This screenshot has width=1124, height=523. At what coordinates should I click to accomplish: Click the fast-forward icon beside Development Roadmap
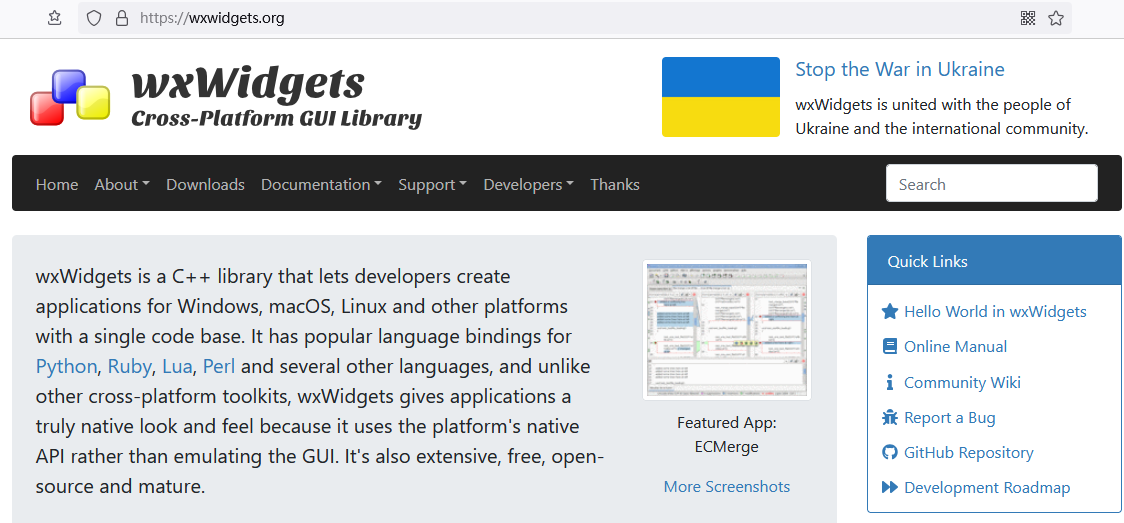tap(890, 487)
